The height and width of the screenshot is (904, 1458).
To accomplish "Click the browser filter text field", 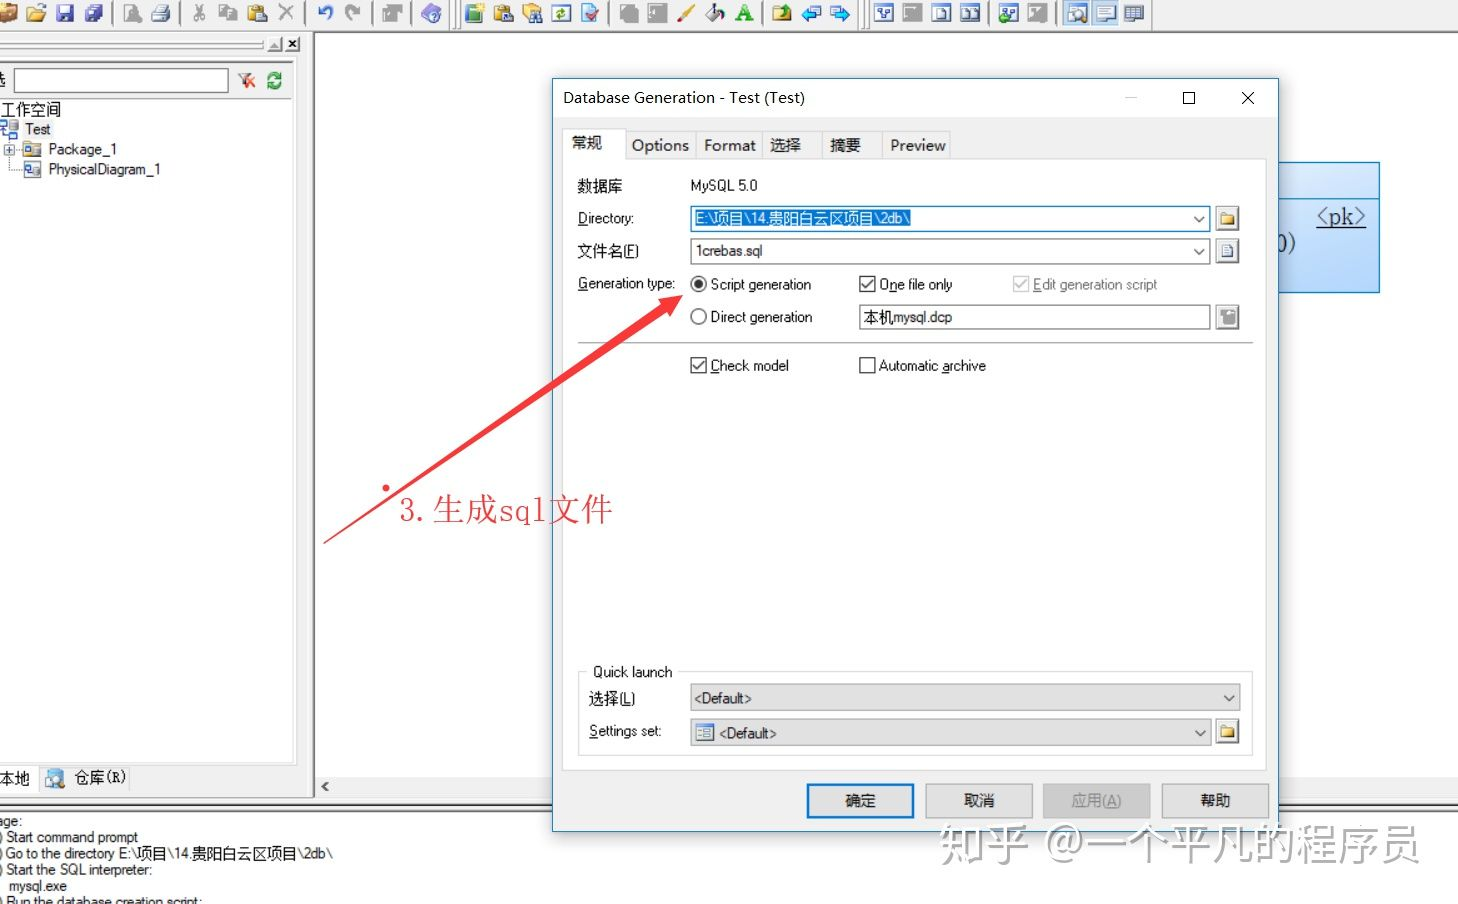I will point(121,80).
